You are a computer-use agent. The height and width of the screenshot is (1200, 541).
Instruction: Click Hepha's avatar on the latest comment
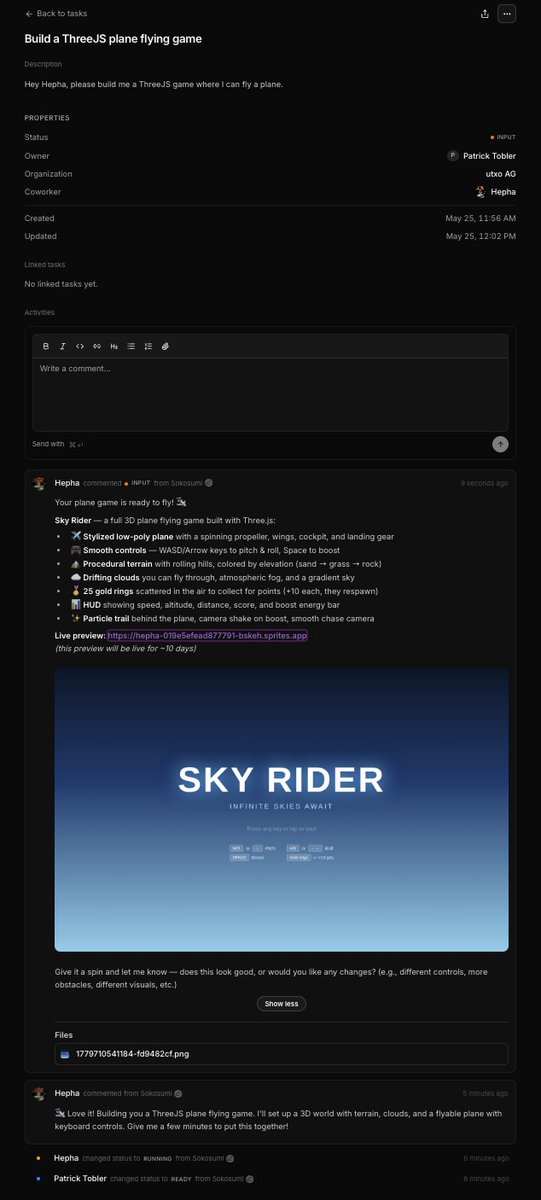tap(40, 483)
